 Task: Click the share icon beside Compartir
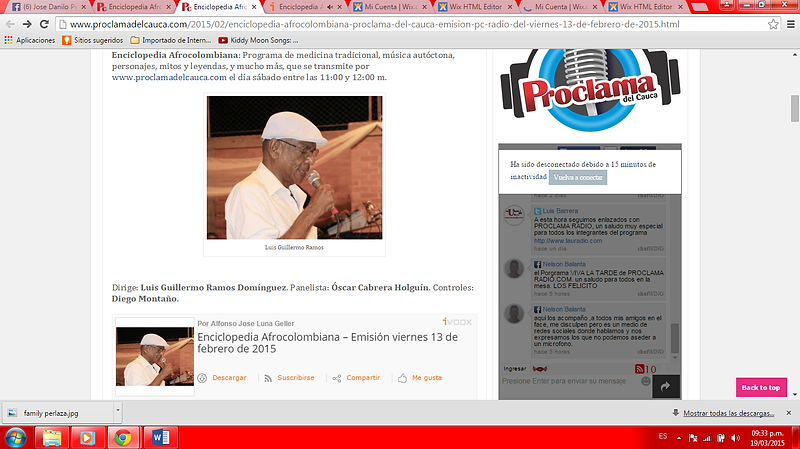tap(337, 378)
